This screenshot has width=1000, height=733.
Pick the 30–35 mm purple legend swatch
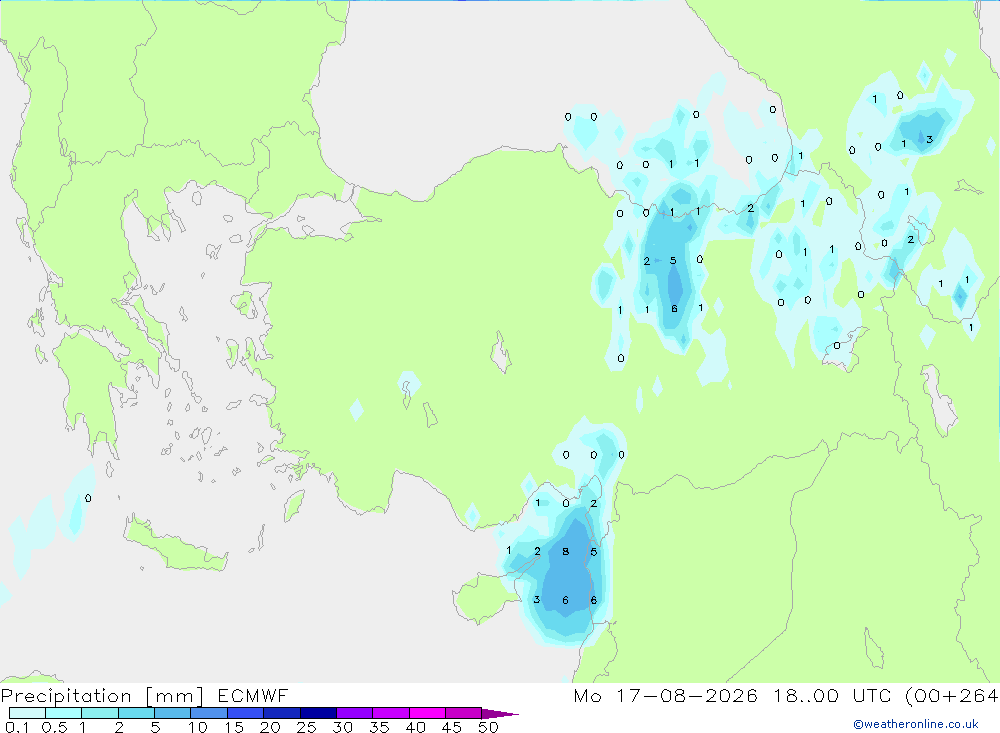click(x=355, y=713)
